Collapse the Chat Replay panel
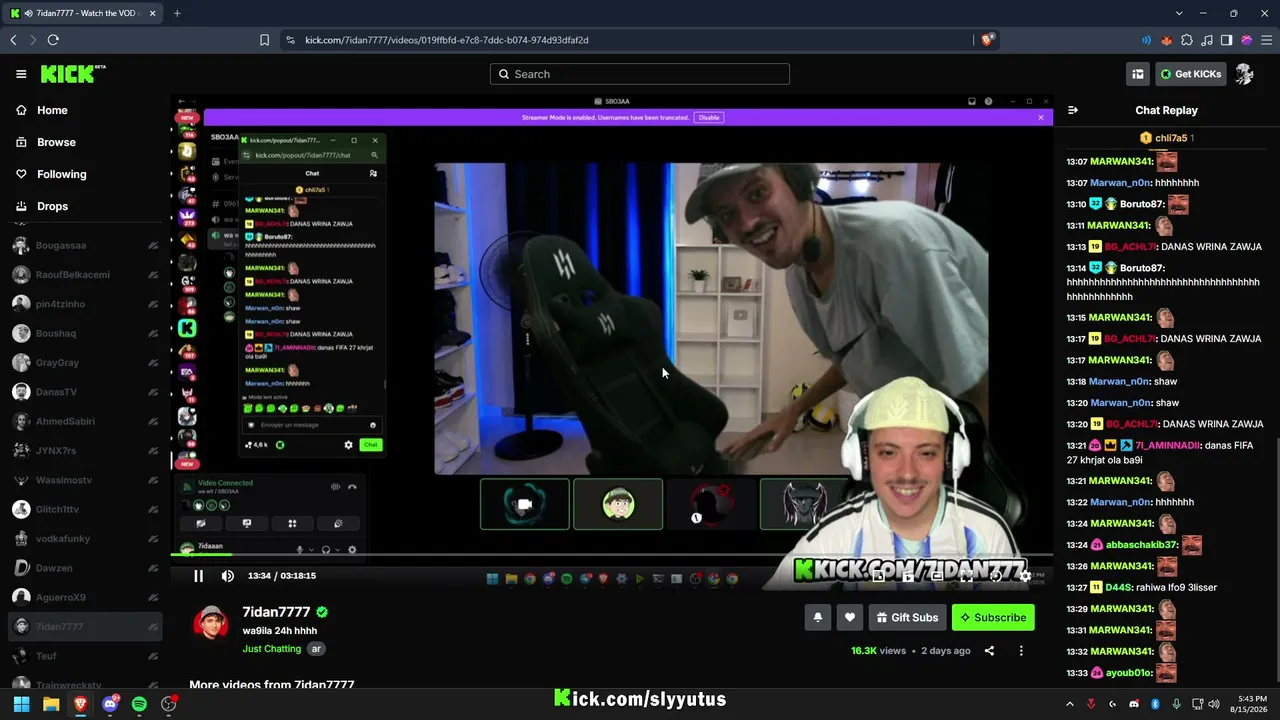 (1073, 110)
